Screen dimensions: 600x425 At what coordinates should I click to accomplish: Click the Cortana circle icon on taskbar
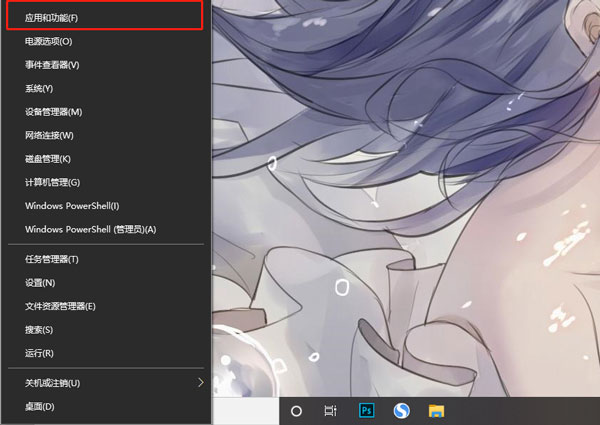point(296,411)
